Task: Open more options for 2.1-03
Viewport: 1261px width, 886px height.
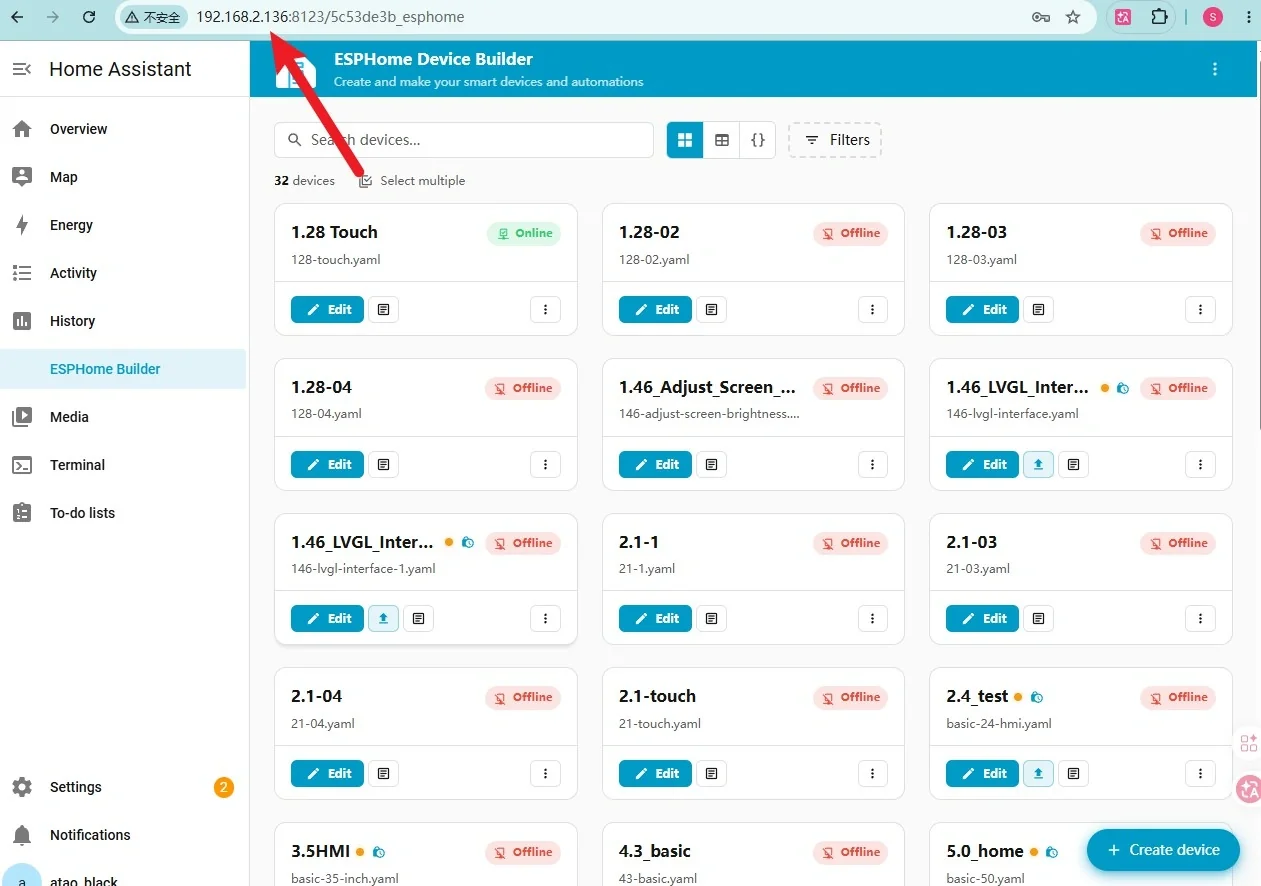Action: pos(1200,619)
